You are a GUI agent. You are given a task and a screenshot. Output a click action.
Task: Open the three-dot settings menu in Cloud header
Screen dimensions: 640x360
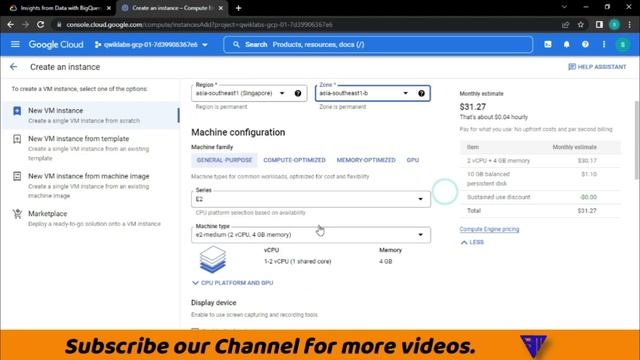[x=604, y=44]
